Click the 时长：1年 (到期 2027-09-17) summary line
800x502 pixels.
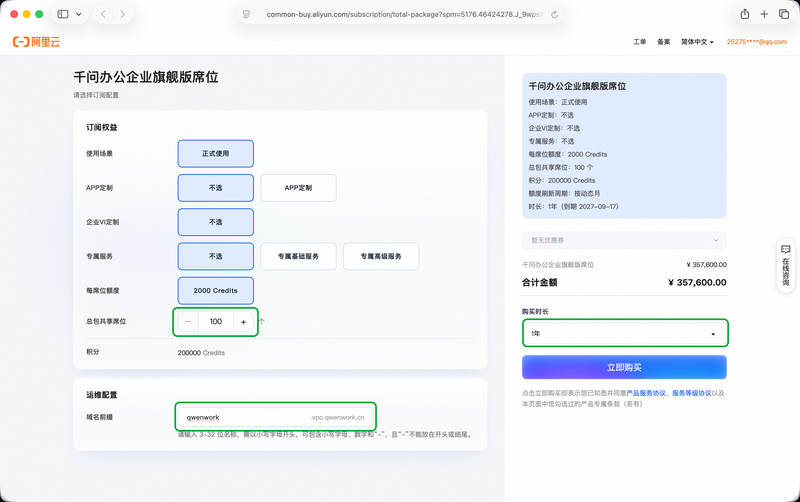pyautogui.click(x=573, y=207)
